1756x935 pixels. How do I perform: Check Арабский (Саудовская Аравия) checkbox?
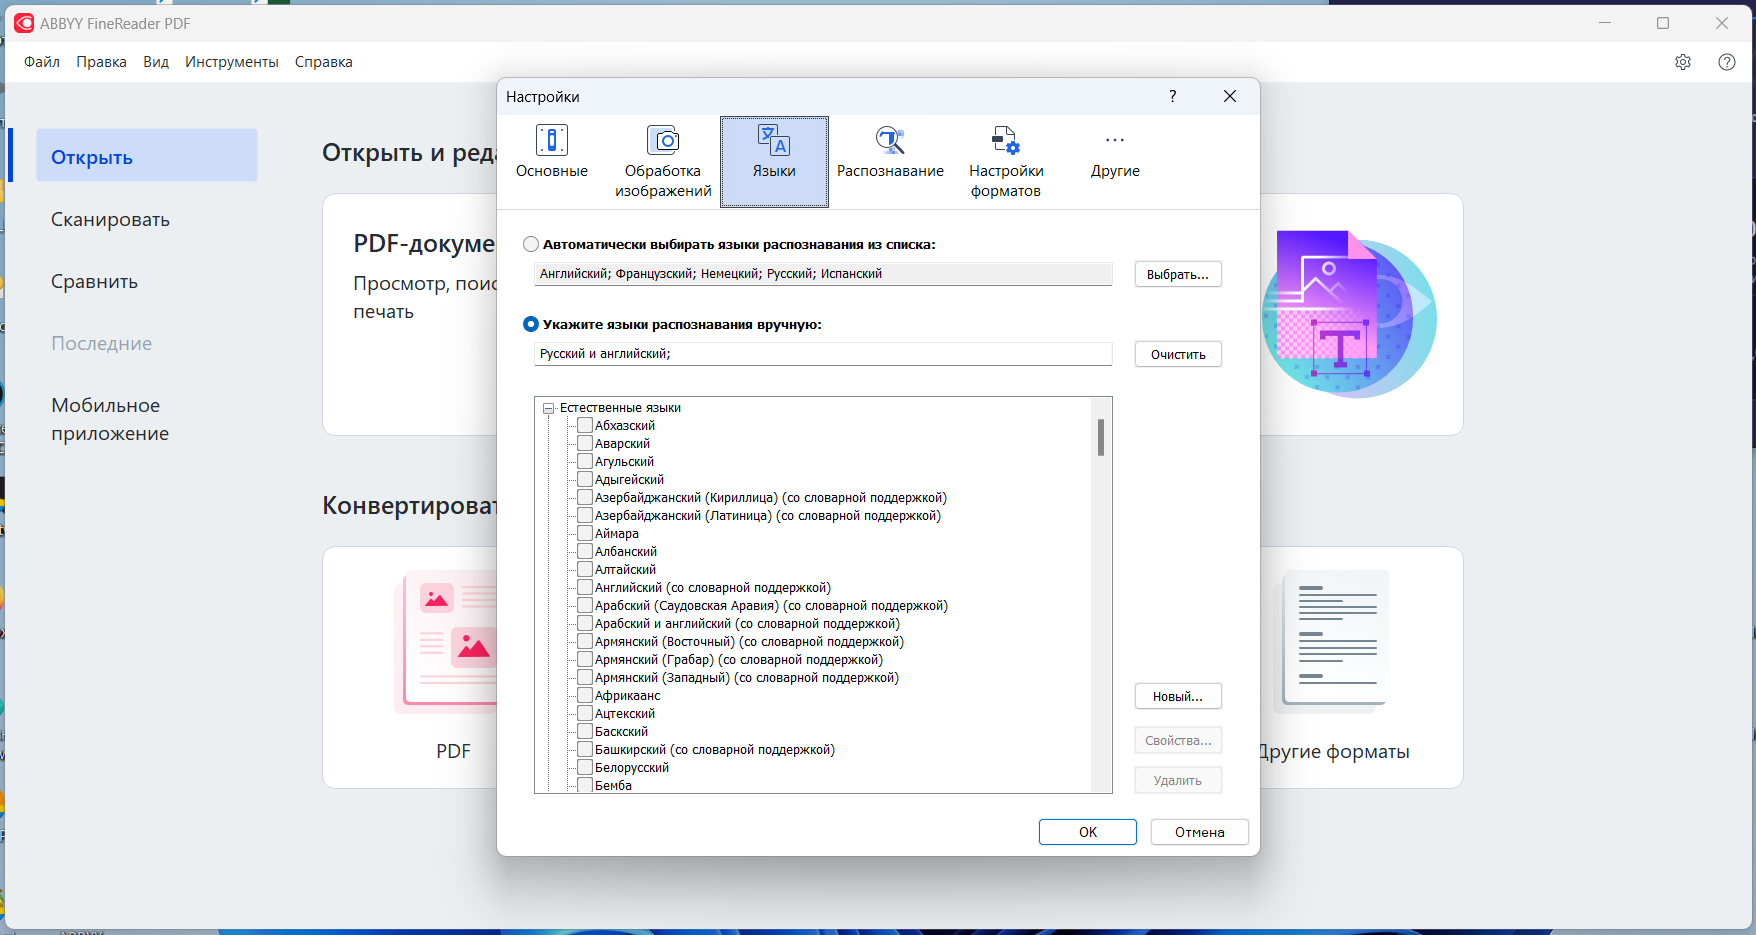tap(585, 606)
